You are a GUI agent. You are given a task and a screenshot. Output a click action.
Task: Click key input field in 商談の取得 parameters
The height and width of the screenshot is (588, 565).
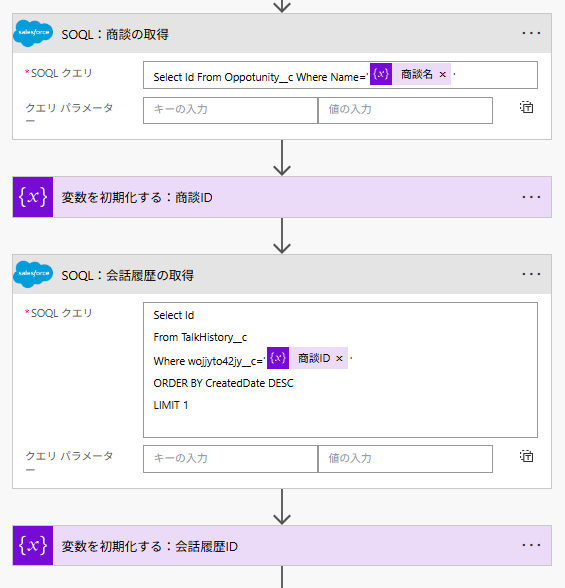click(x=230, y=110)
